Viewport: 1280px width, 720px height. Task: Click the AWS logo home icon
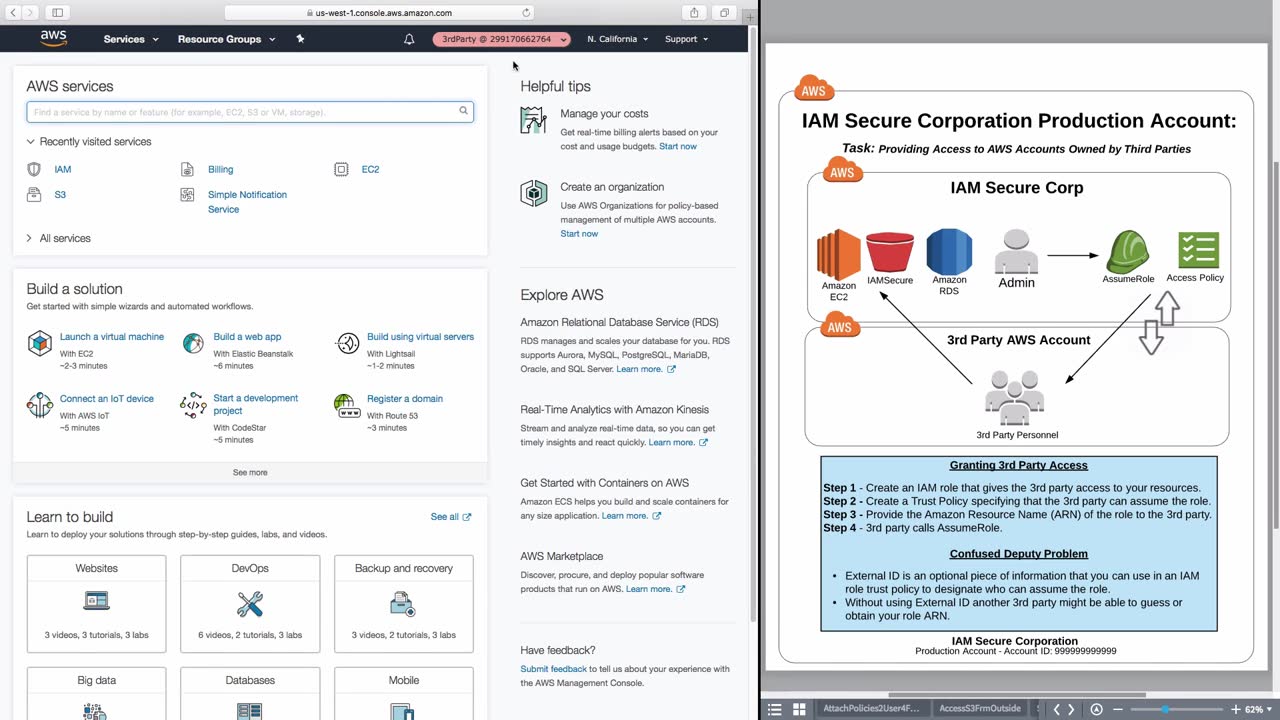(x=54, y=39)
